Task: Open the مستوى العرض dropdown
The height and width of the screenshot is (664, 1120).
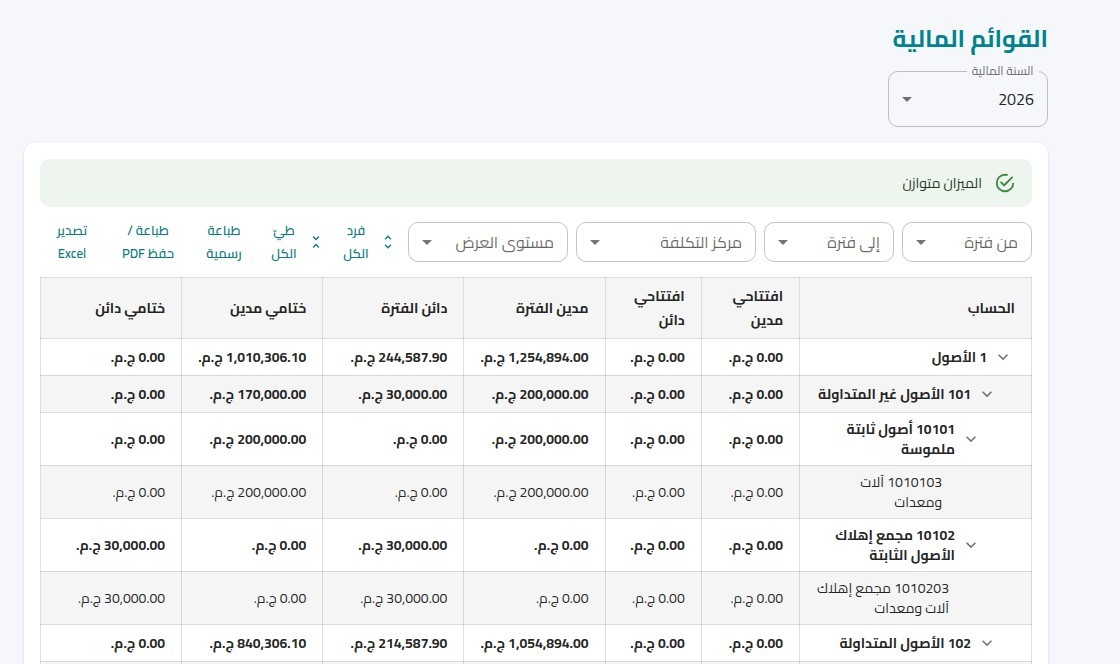Action: pyautogui.click(x=488, y=243)
